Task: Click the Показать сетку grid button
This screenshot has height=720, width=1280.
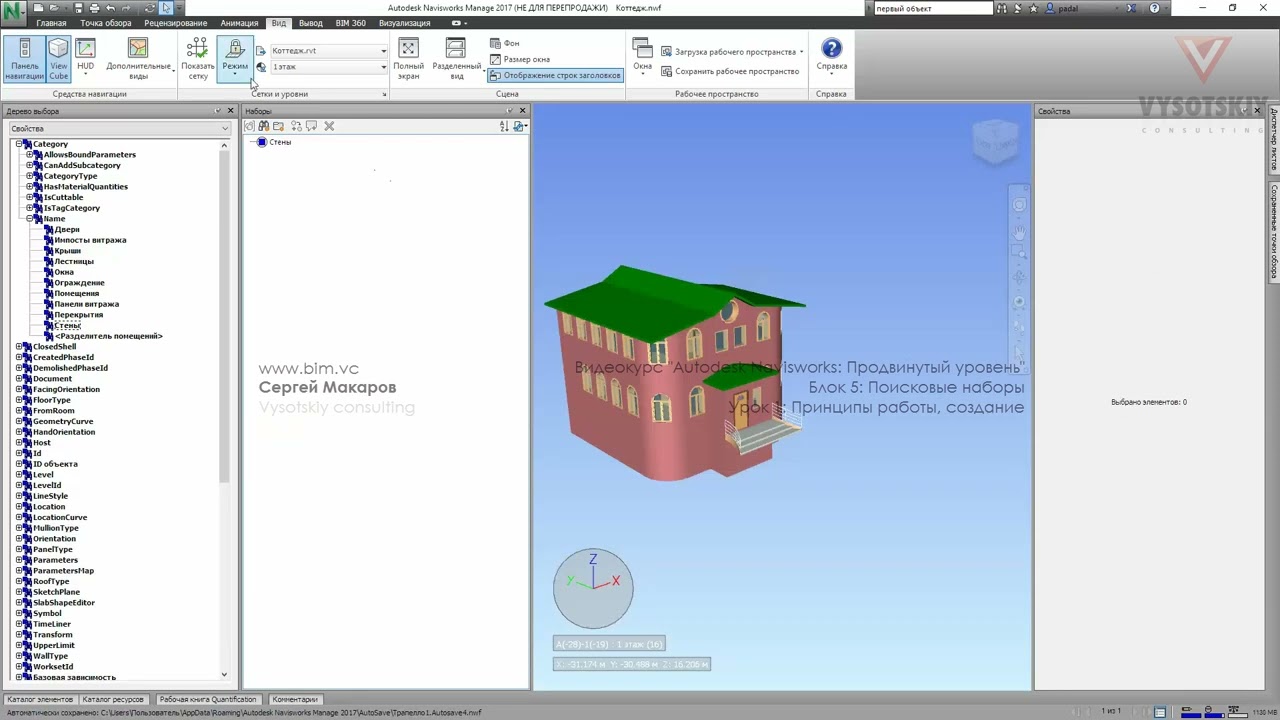Action: 198,59
